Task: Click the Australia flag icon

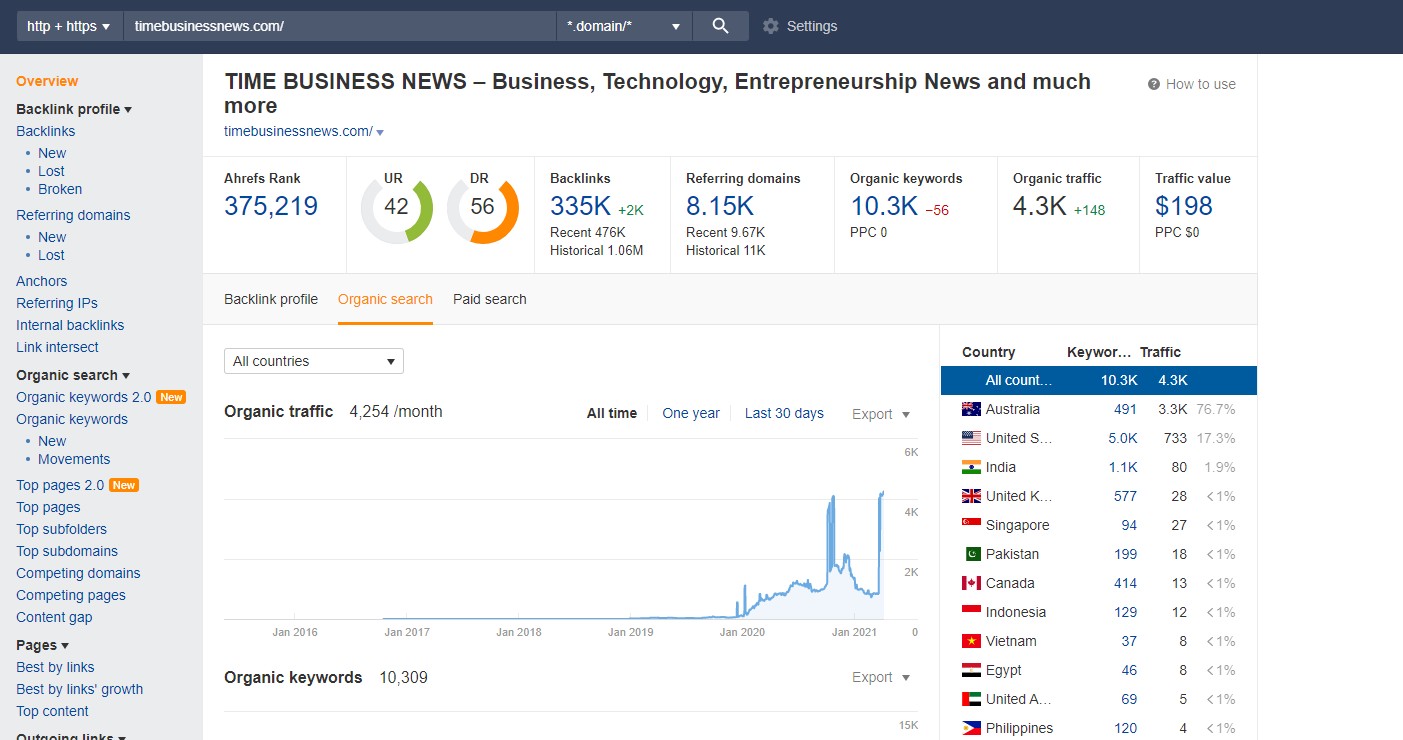Action: (x=971, y=408)
